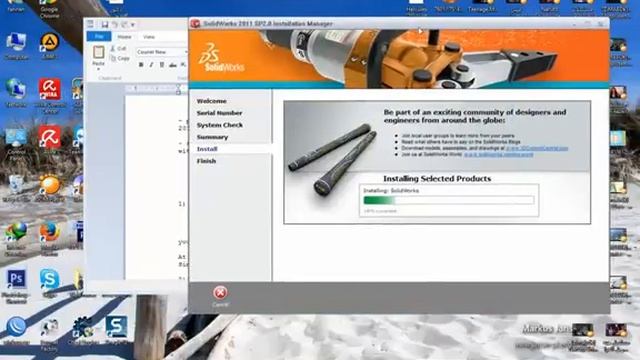Click Cut in WordPad clipboard group
This screenshot has height=360, width=640.
(x=118, y=49)
